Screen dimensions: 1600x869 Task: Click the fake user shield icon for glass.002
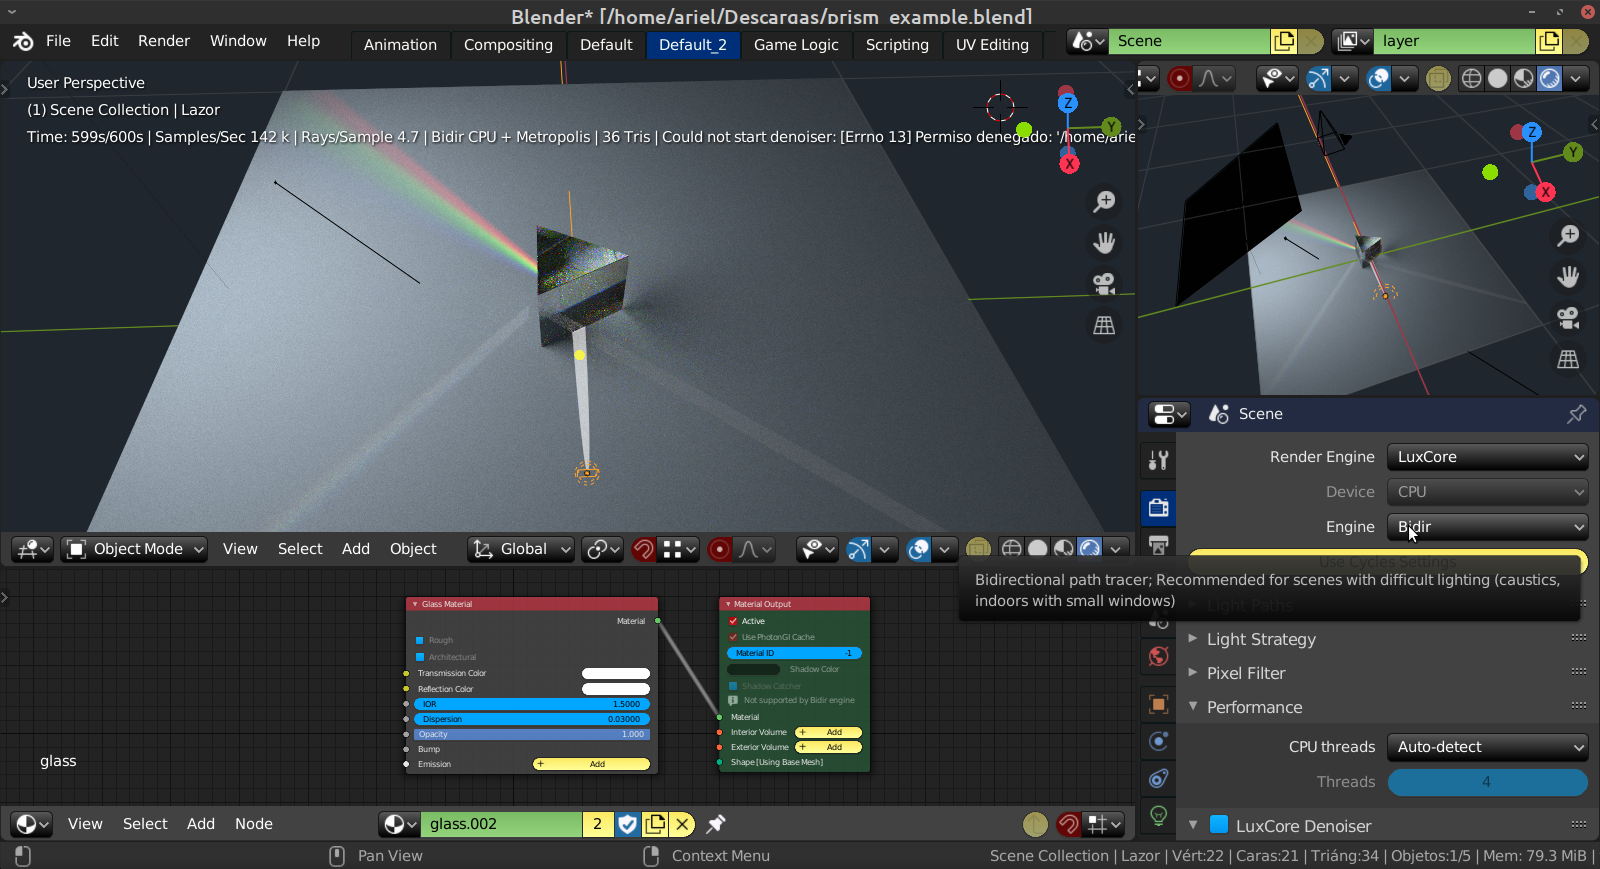point(627,824)
